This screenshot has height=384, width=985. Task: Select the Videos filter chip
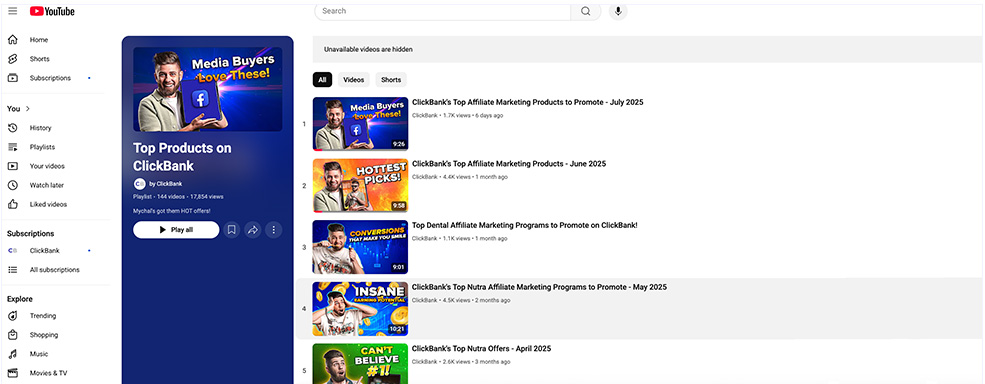[x=354, y=80]
